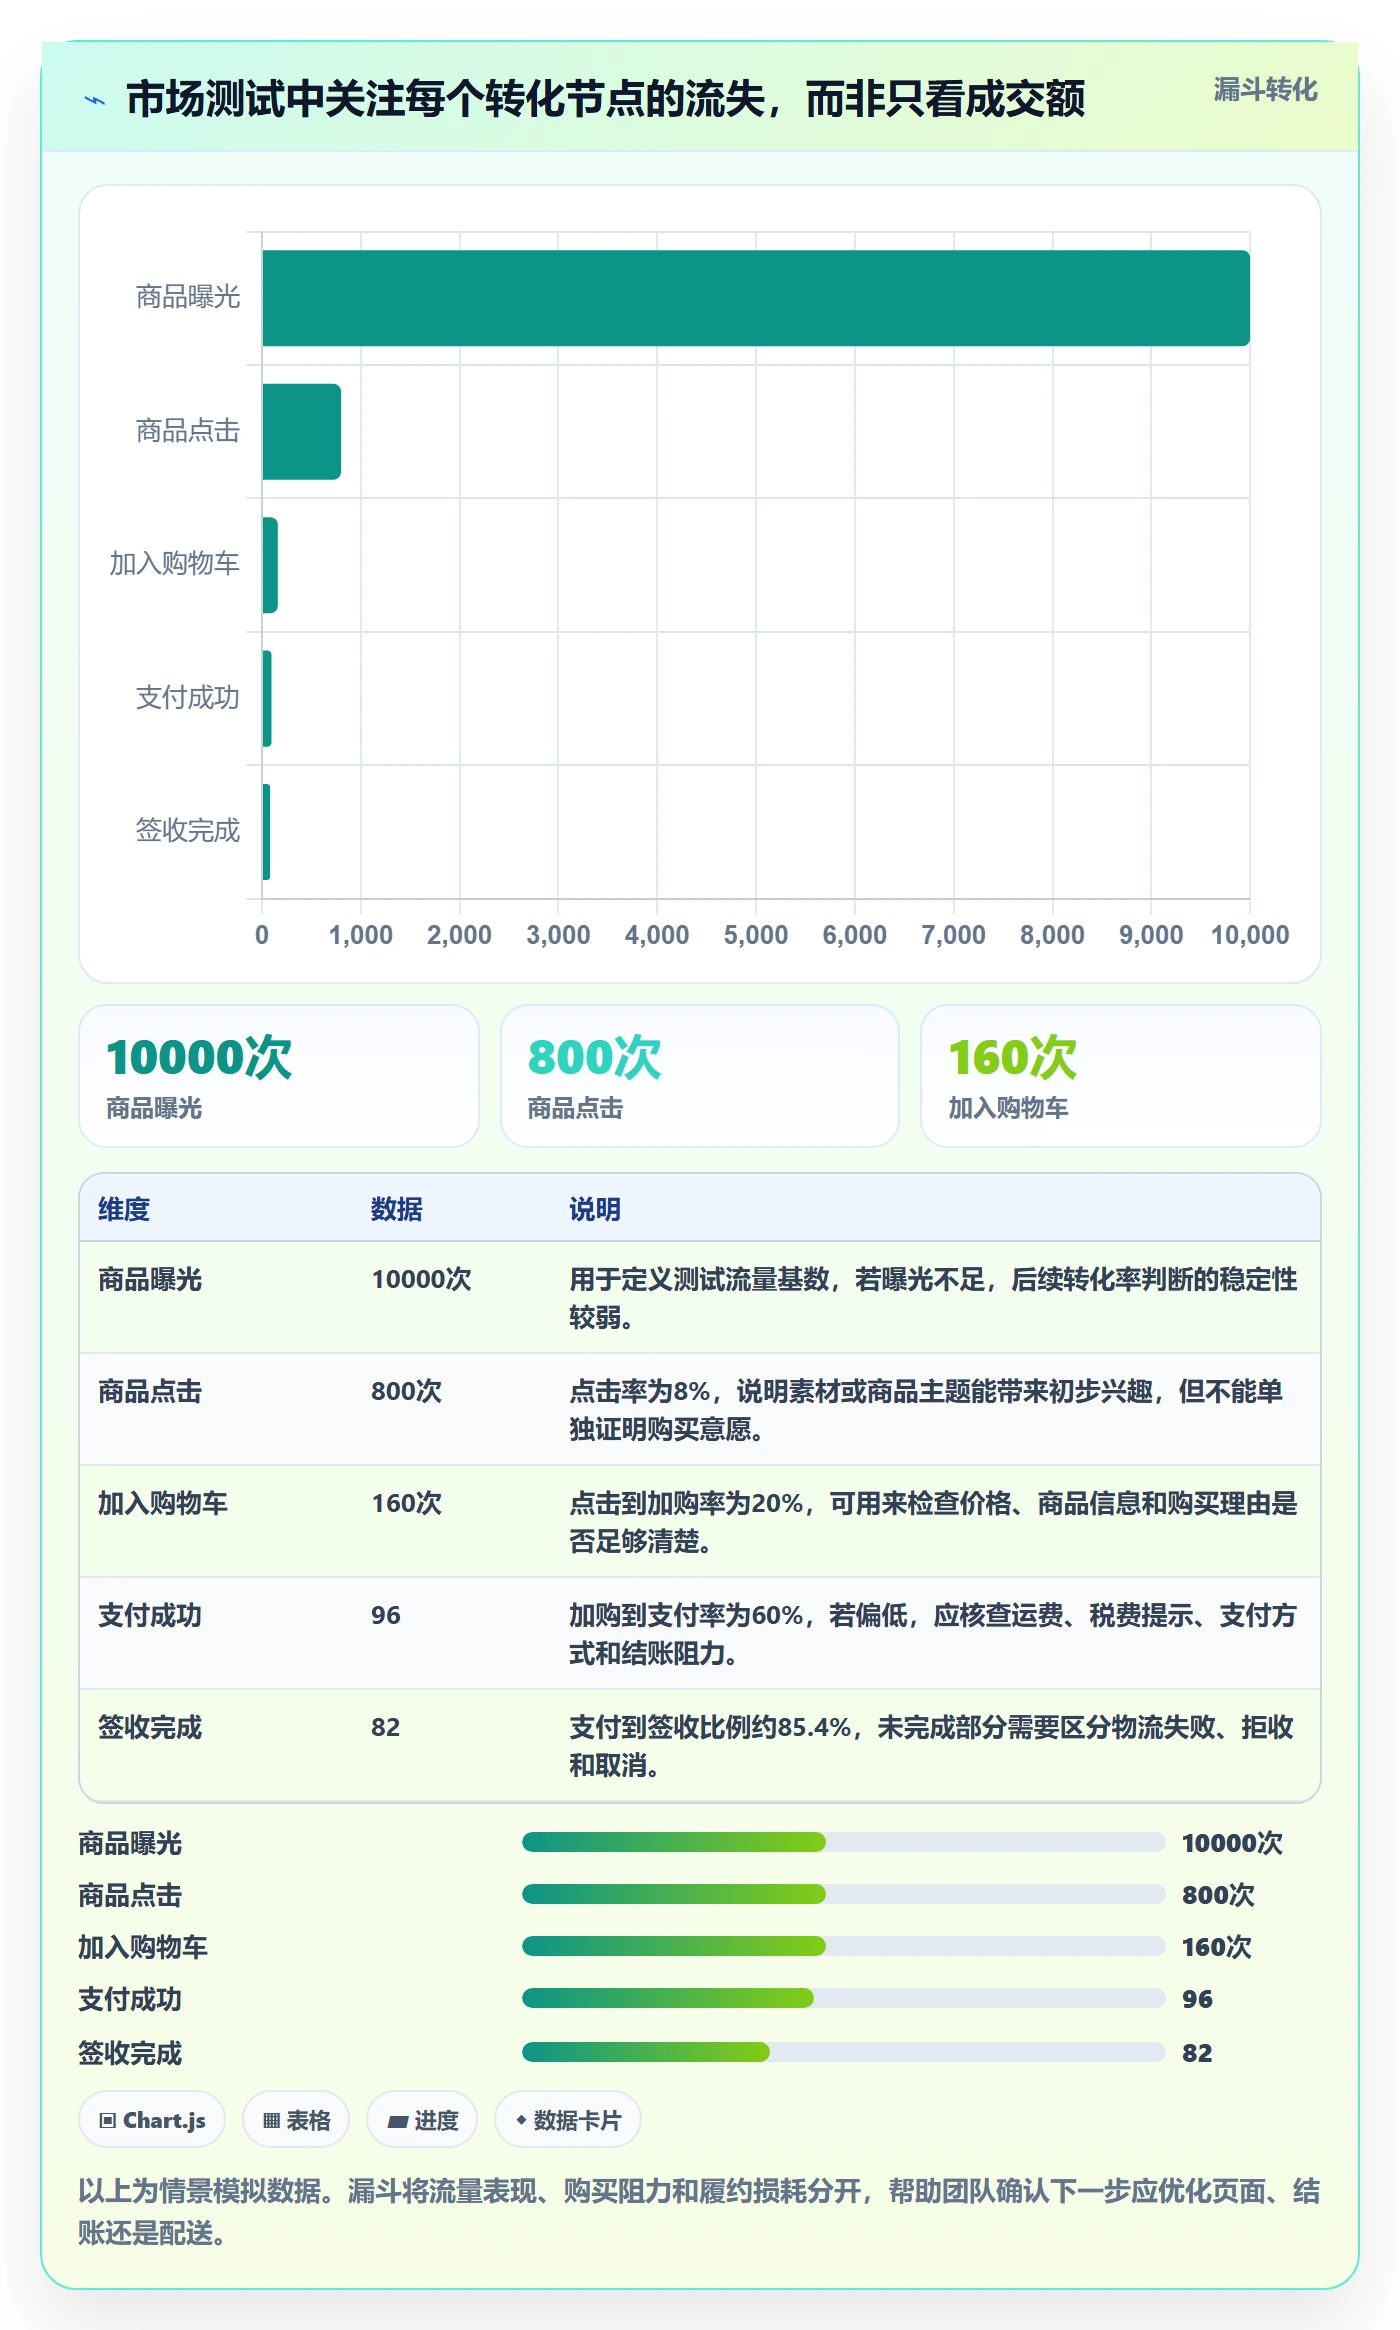This screenshot has height=2330, width=1400.
Task: Click the 5,000 axis label on chart
Action: [x=756, y=935]
